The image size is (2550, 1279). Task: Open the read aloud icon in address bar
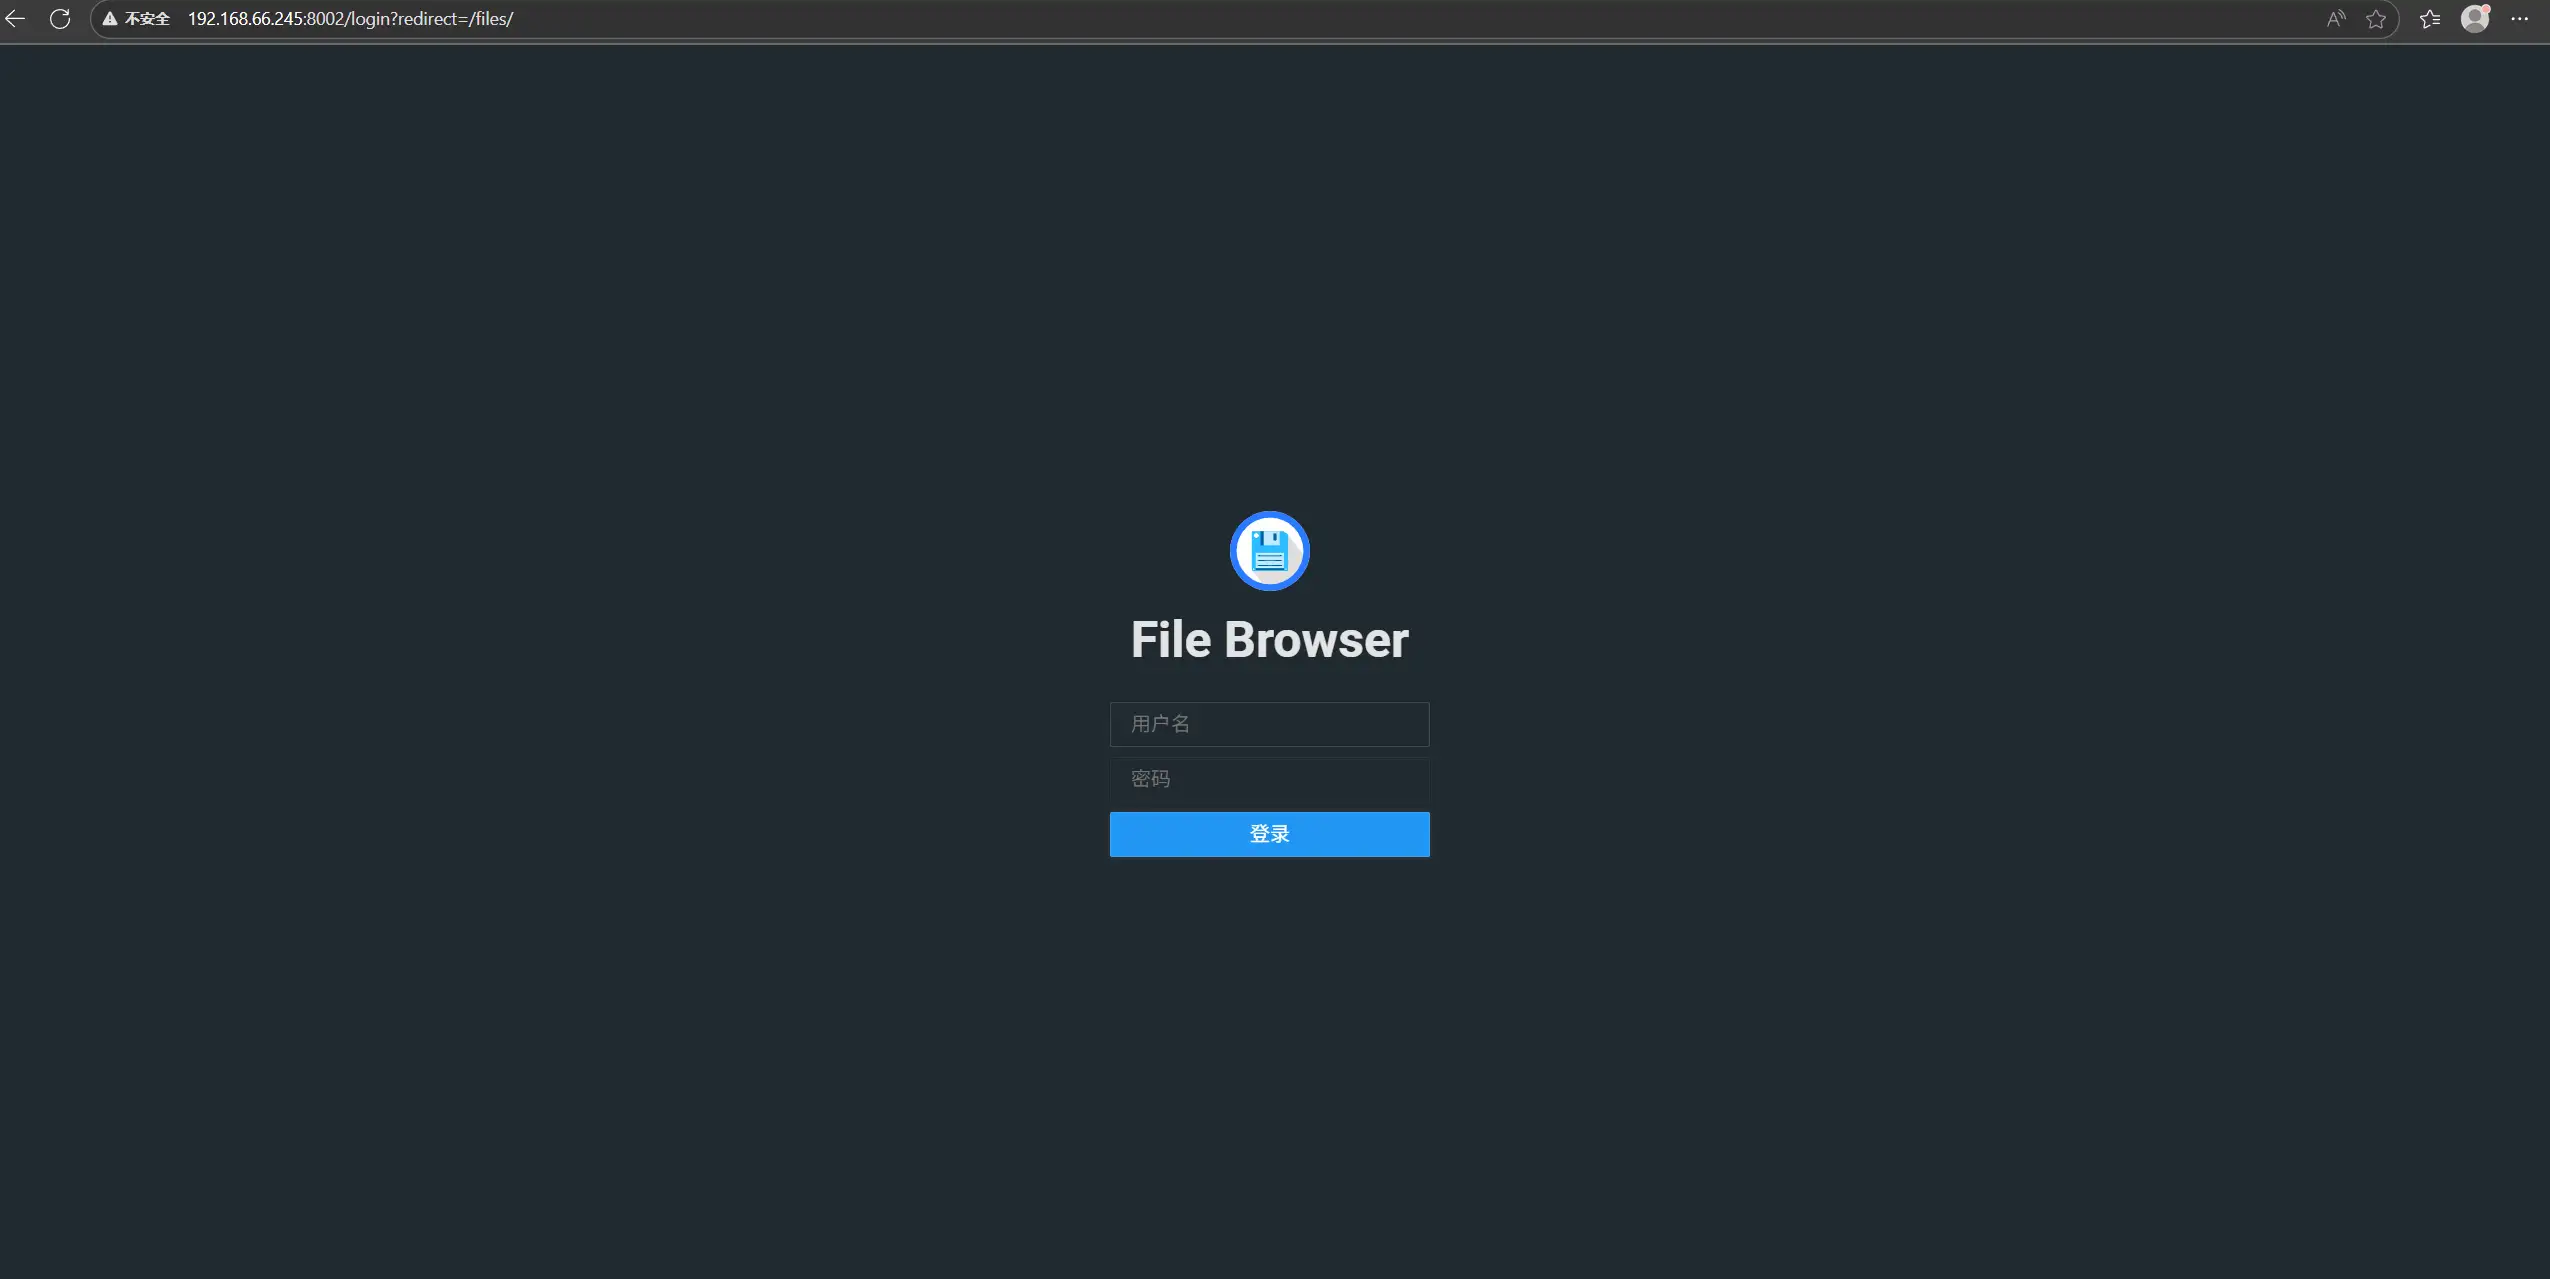point(2336,19)
